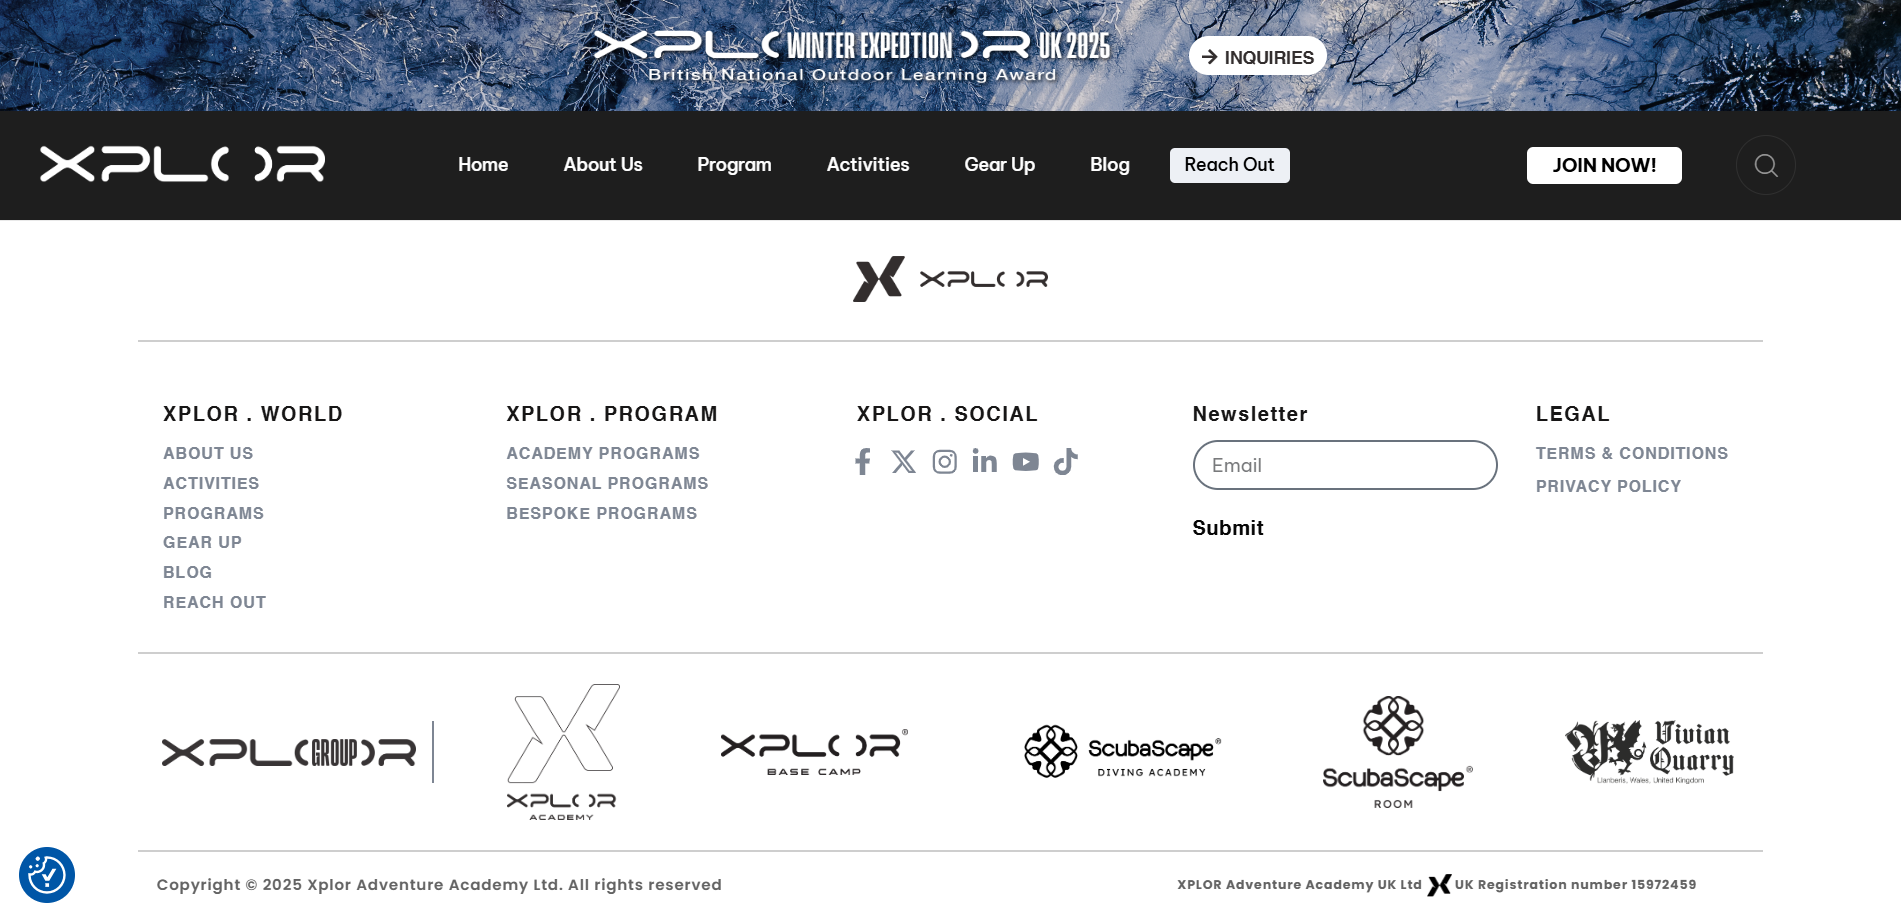
Task: Open the Privacy Policy link
Action: [x=1608, y=486]
